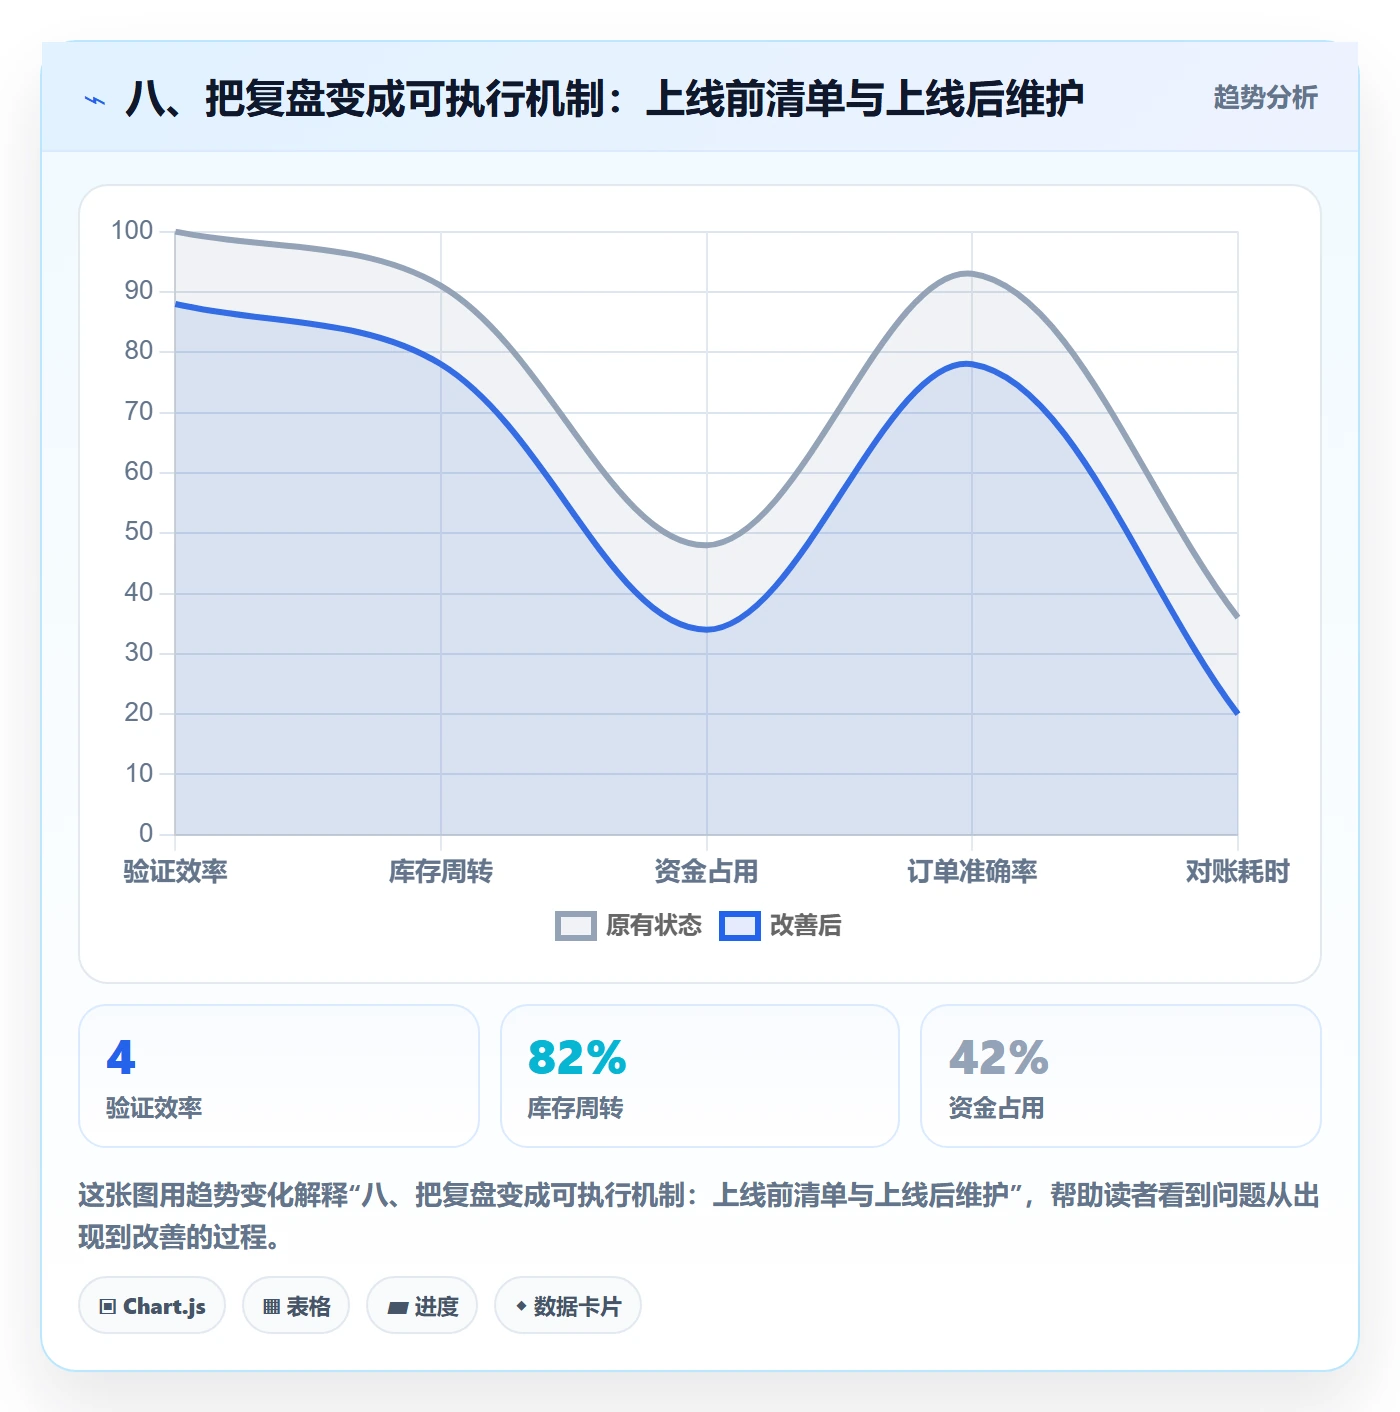This screenshot has width=1400, height=1412.
Task: Click the 资金占用 x-axis label
Action: tap(706, 872)
